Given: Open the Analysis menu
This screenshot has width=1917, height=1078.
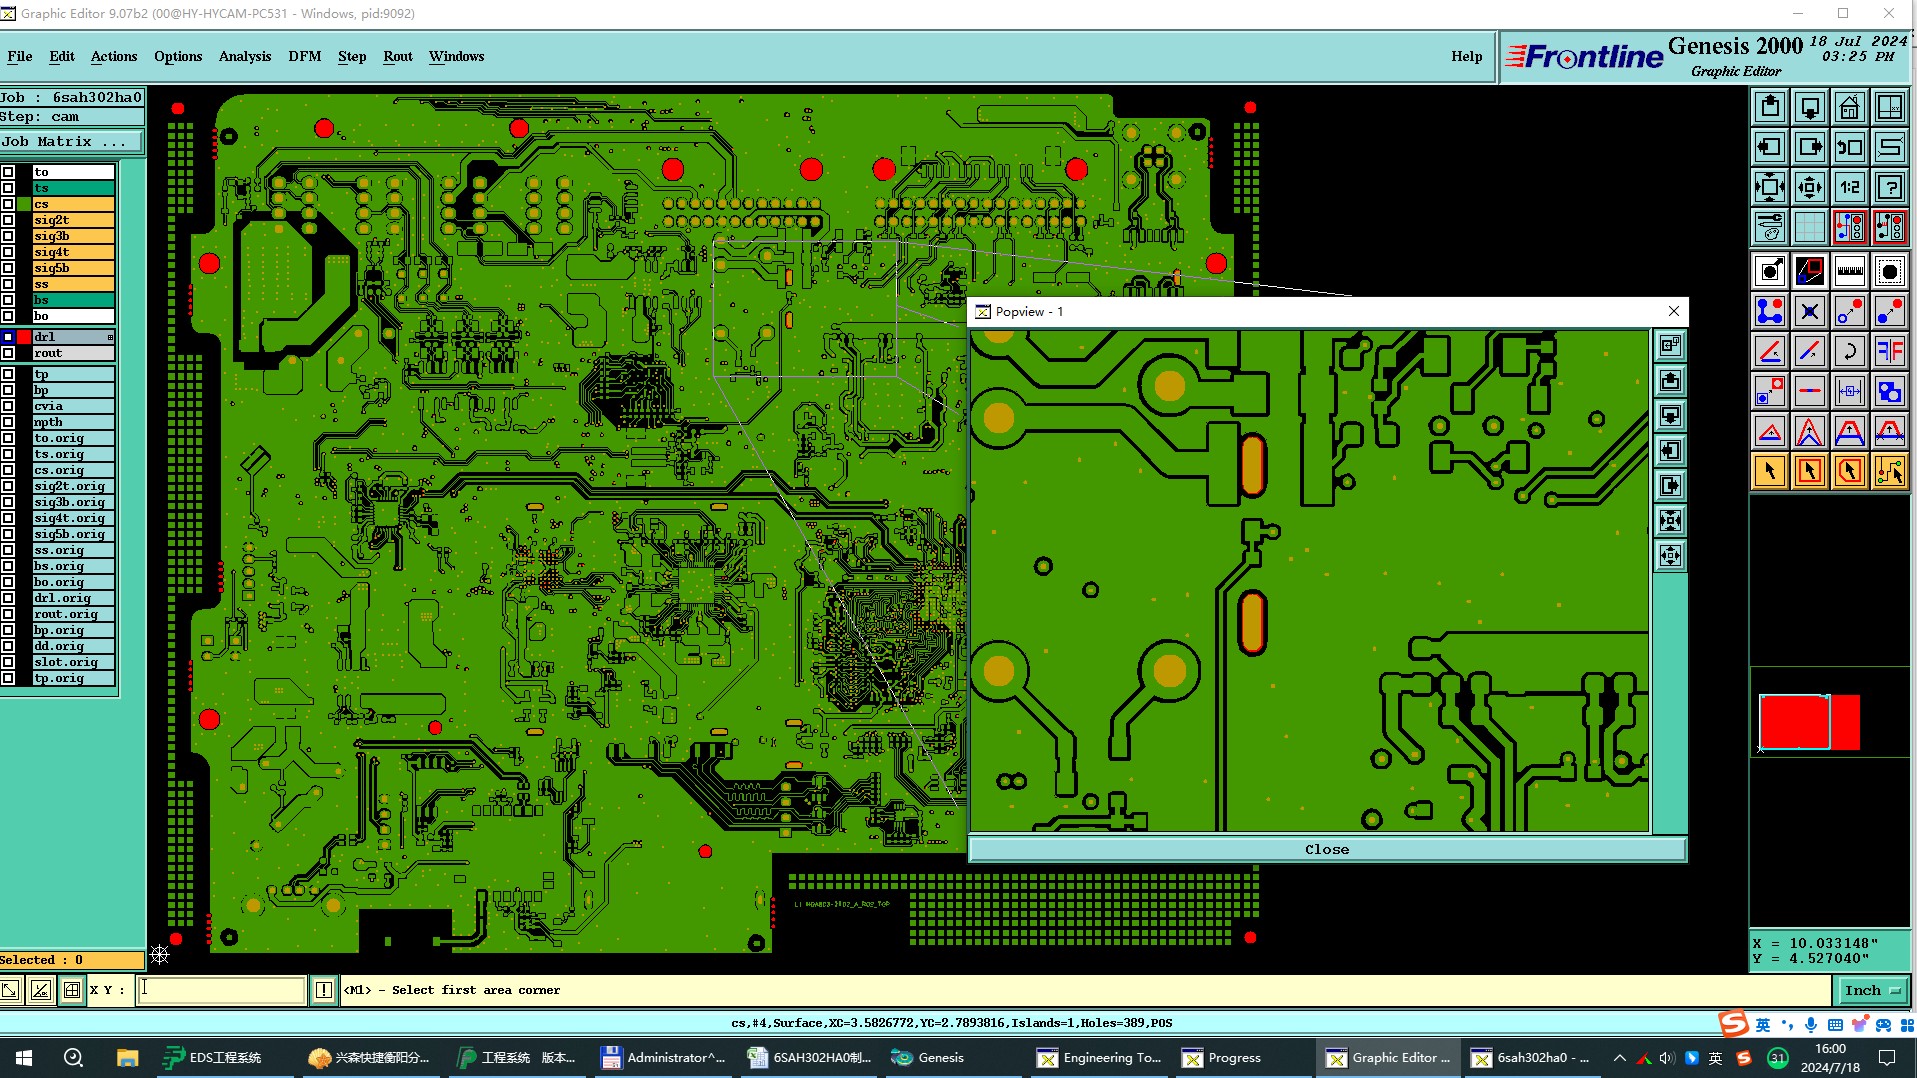Looking at the screenshot, I should tap(245, 56).
